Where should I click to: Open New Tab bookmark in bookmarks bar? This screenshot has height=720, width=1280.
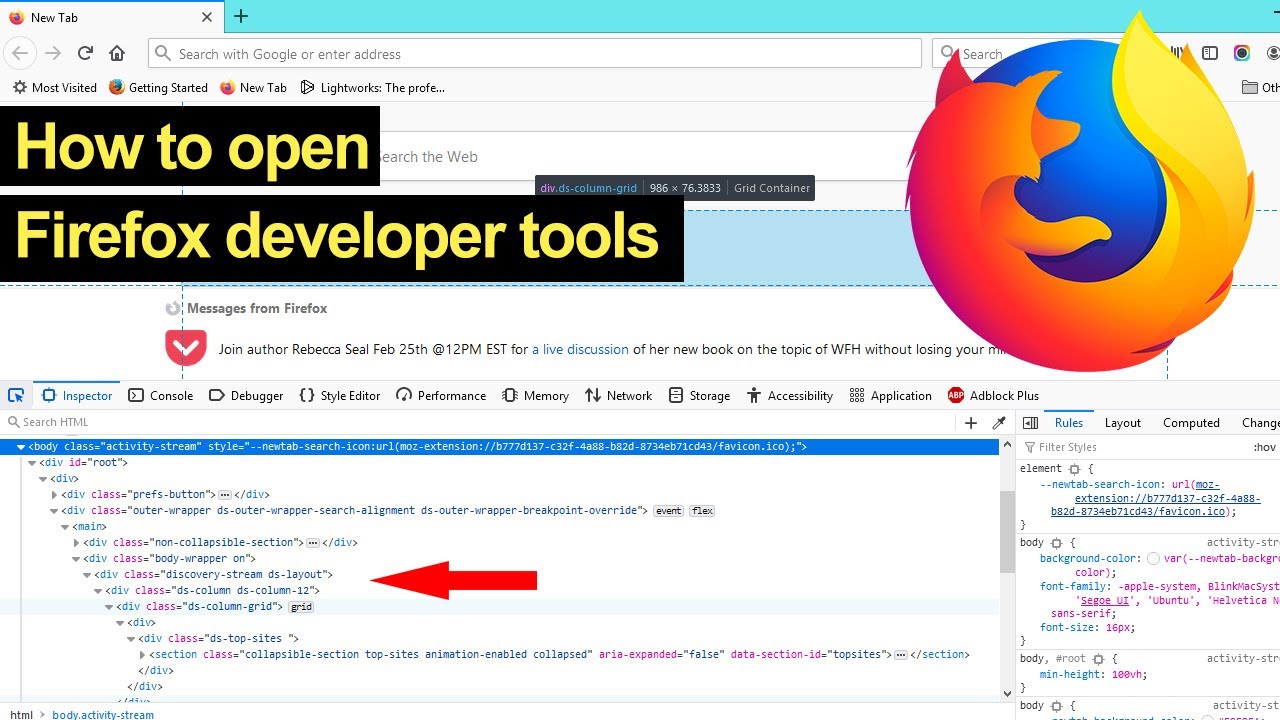[253, 87]
